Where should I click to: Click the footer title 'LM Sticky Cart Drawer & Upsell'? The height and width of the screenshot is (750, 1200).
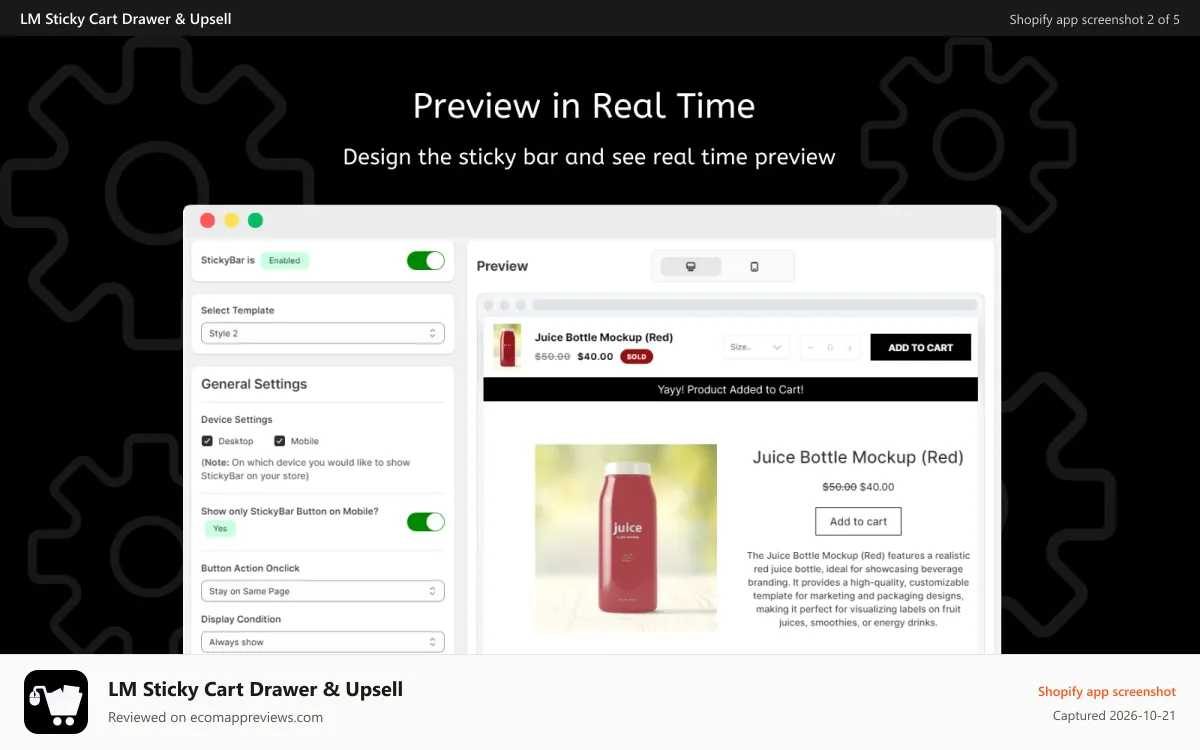[256, 689]
